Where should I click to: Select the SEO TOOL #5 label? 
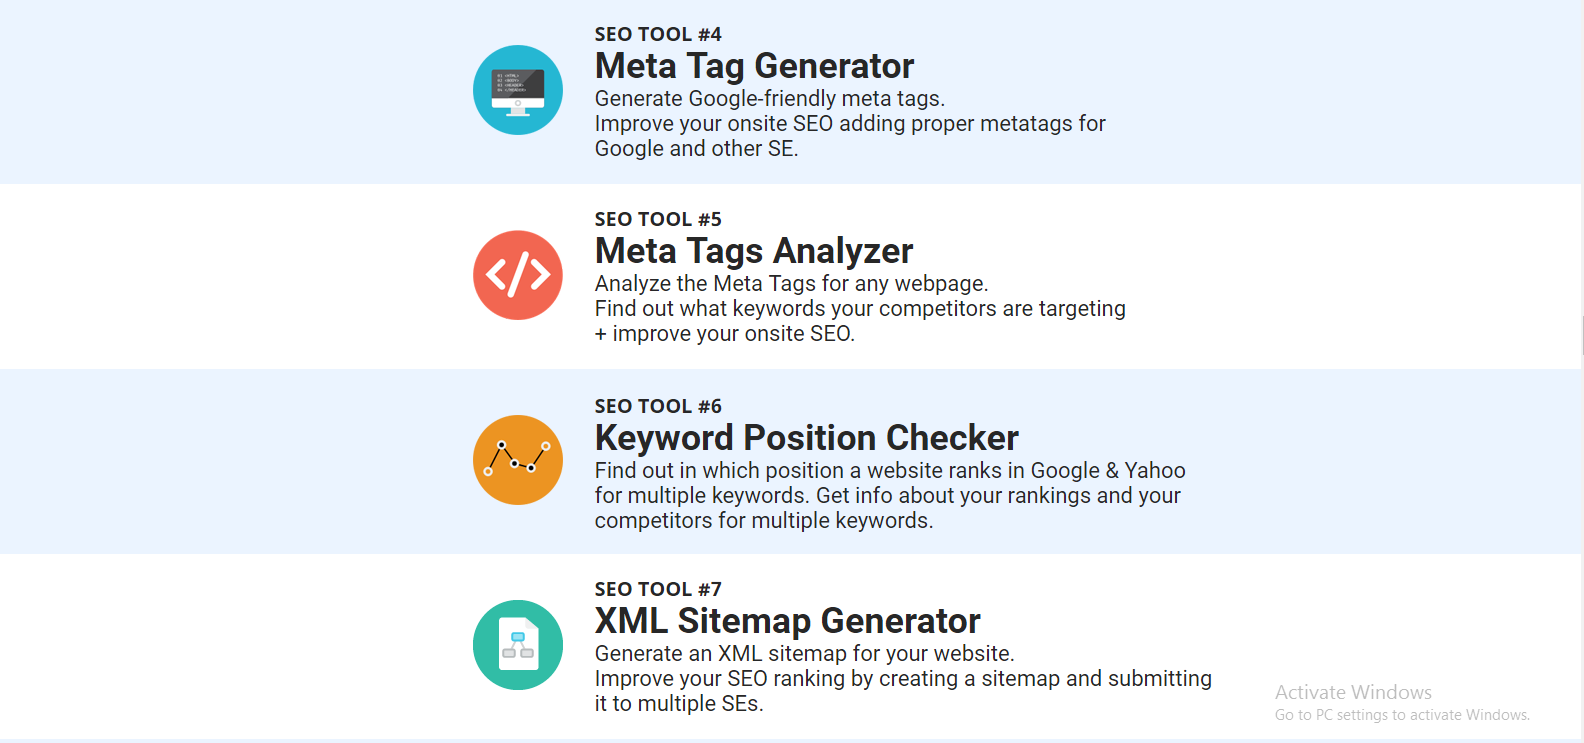tap(658, 219)
